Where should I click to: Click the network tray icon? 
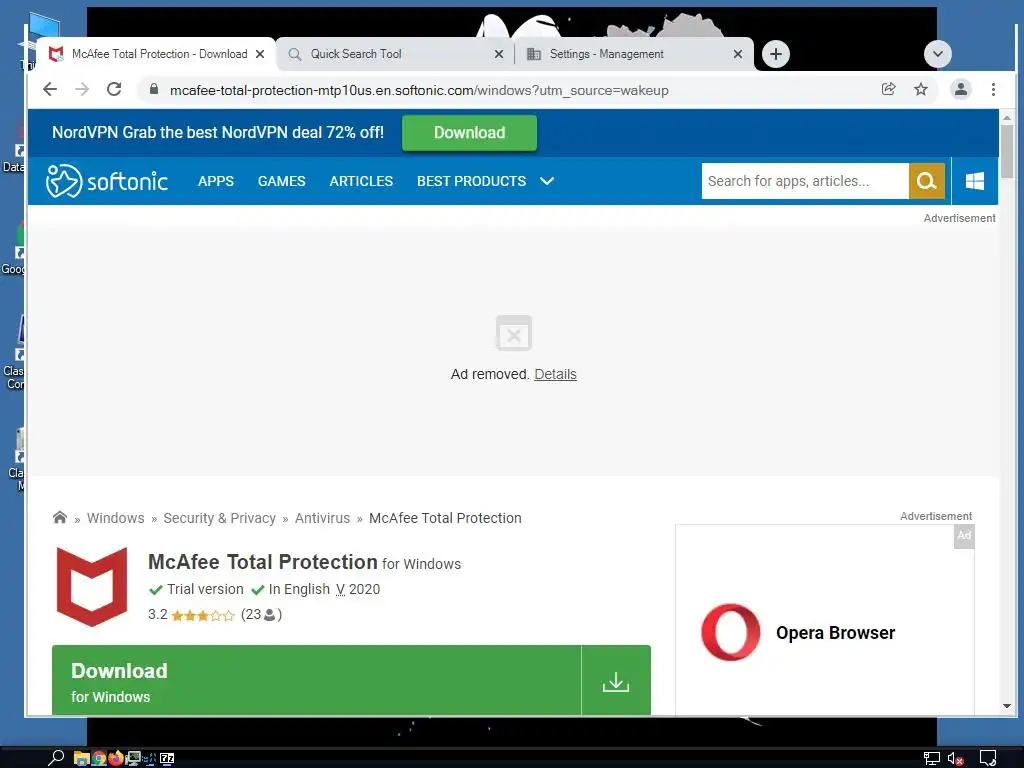[931, 758]
